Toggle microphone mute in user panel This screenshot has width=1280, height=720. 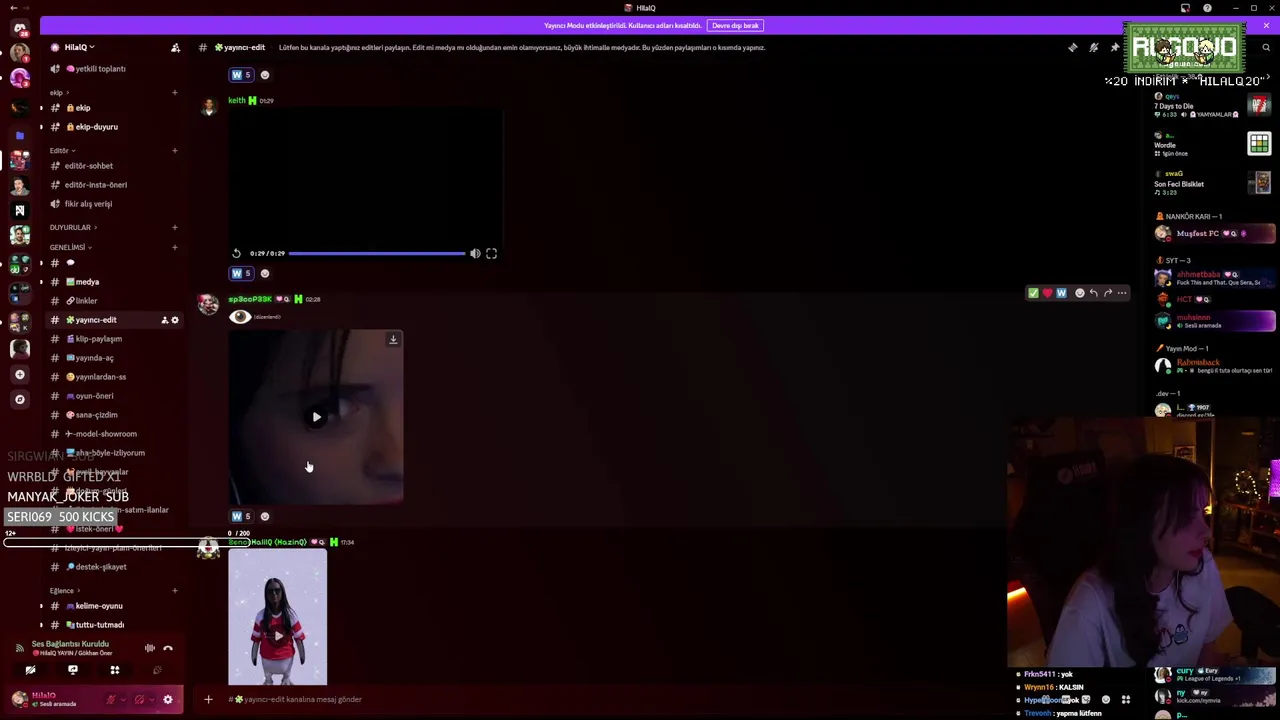click(x=111, y=699)
